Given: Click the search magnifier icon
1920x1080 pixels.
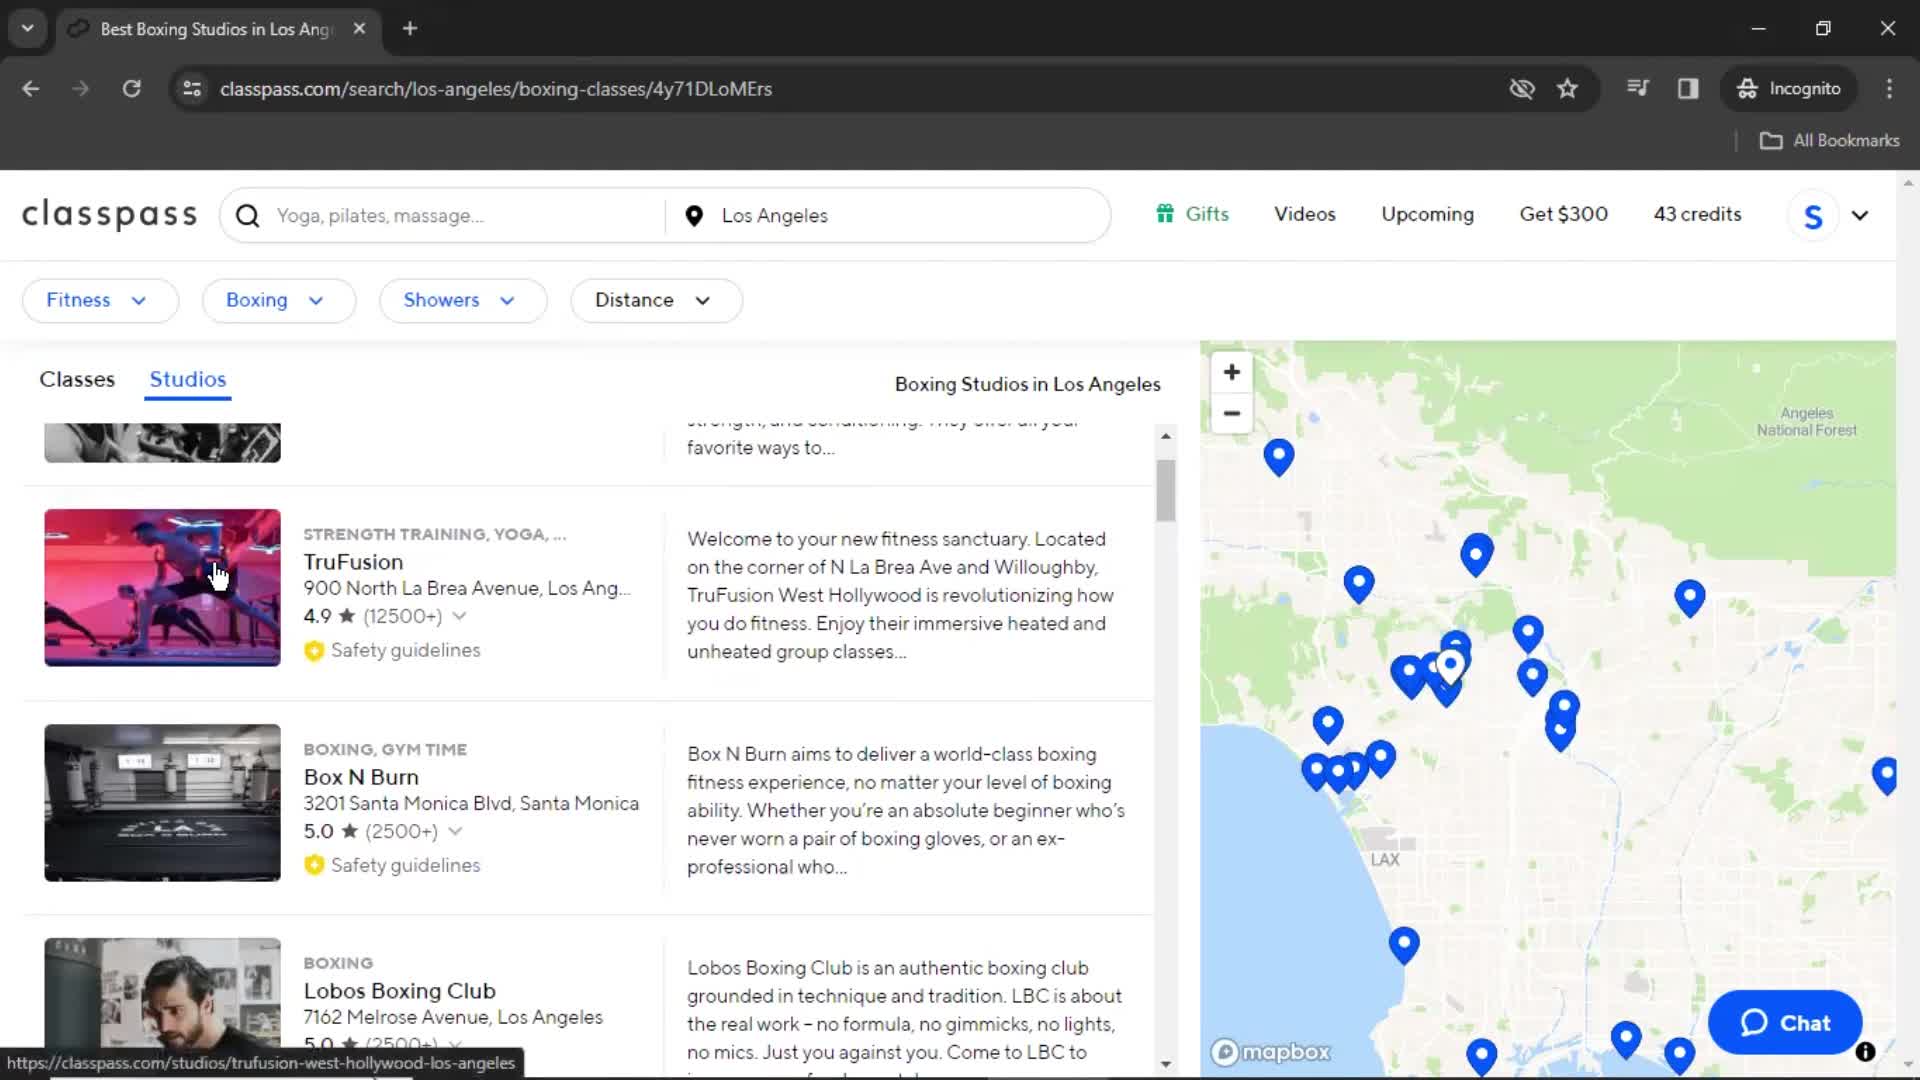Looking at the screenshot, I should point(248,216).
